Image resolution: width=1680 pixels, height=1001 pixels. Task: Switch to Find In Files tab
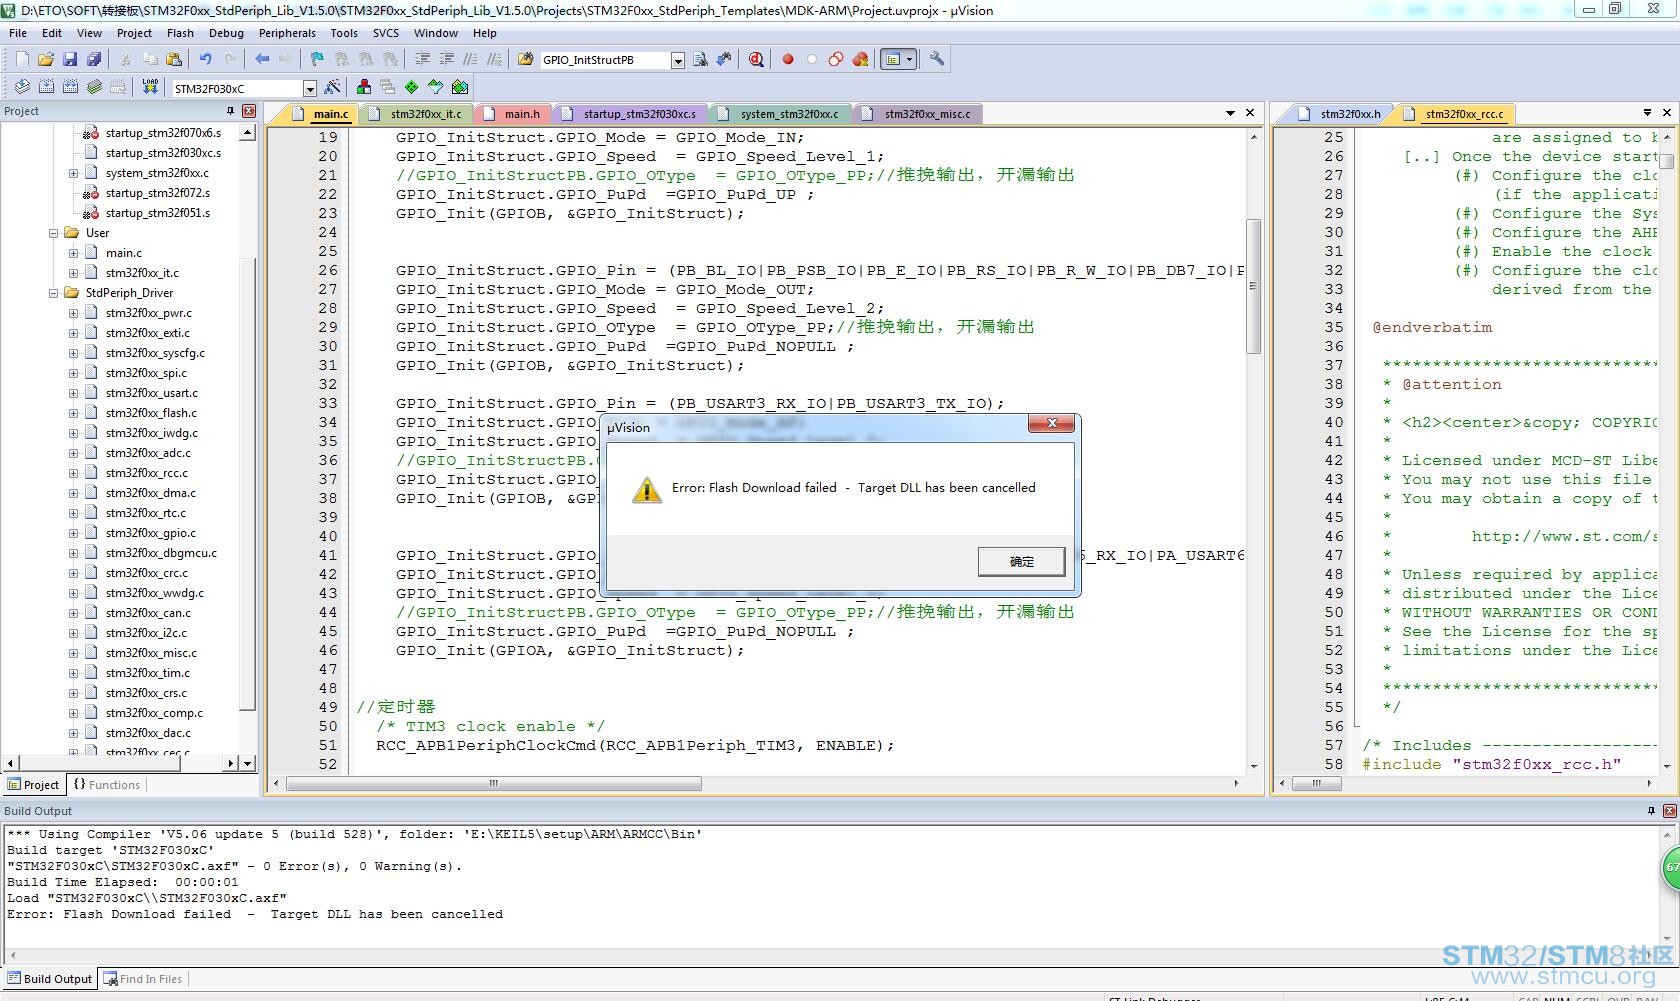coord(143,979)
